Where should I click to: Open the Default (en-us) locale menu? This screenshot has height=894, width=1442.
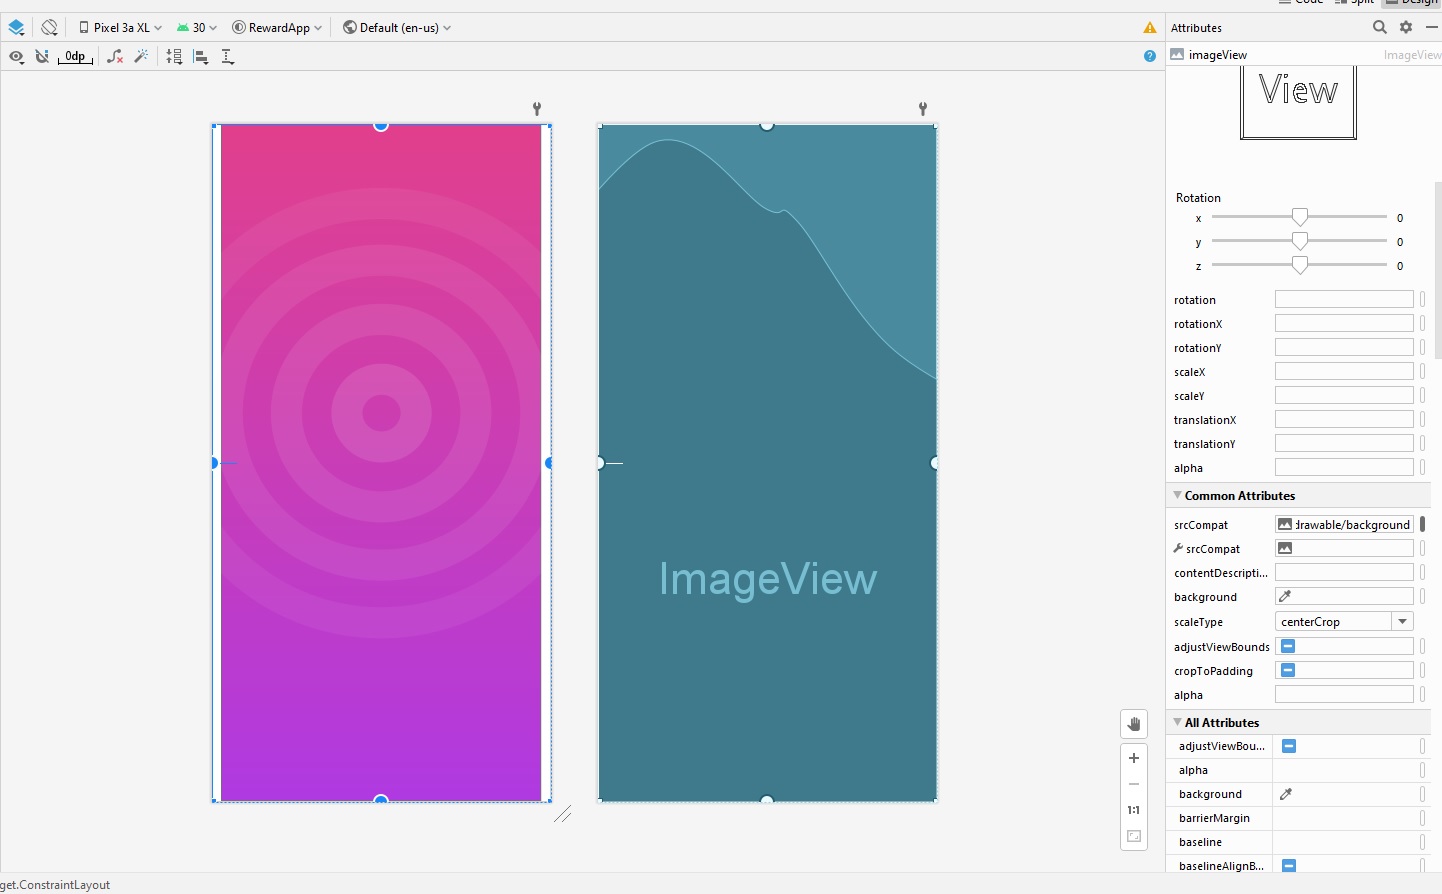click(x=397, y=28)
